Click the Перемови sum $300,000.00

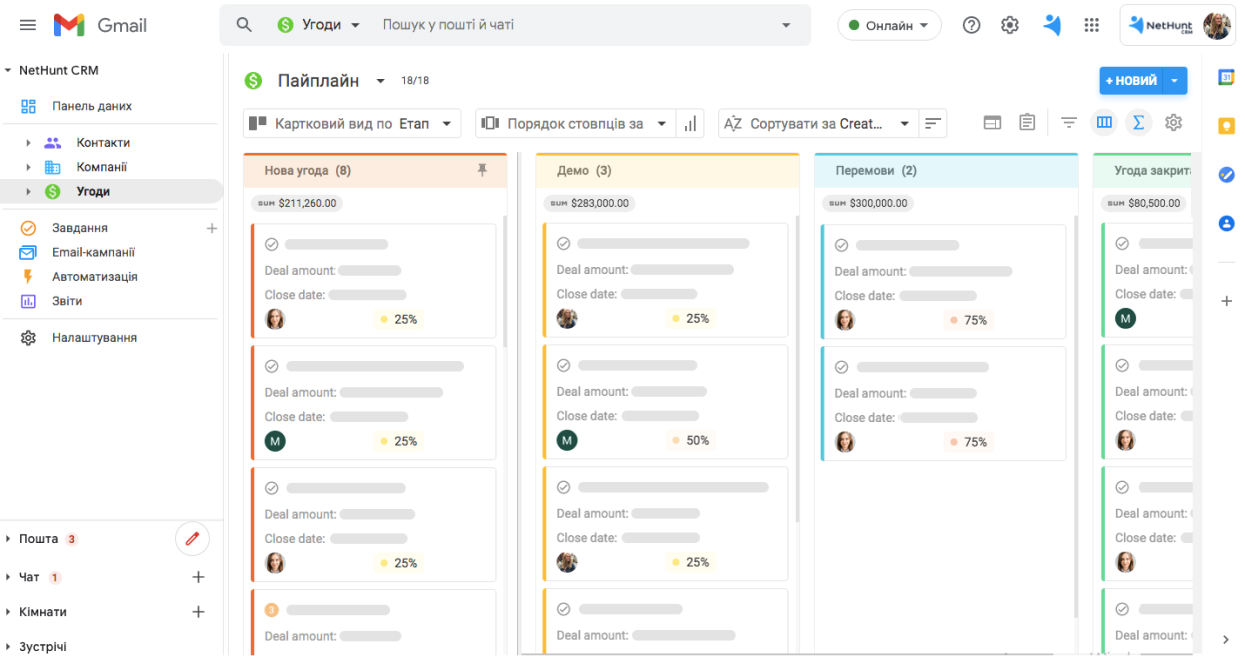(868, 203)
